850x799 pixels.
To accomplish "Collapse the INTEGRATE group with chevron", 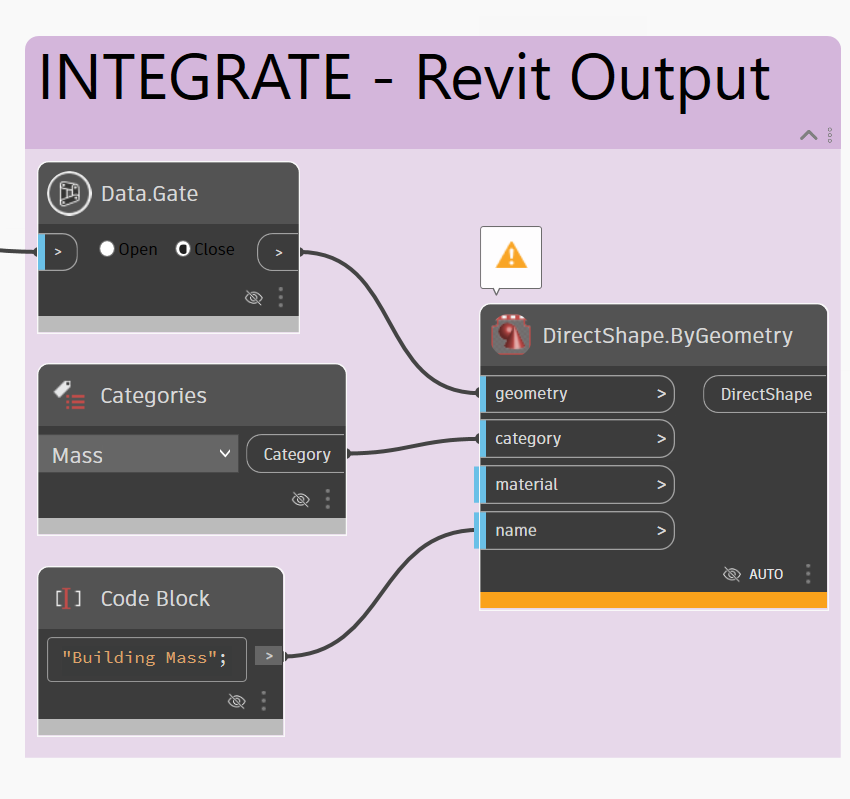I will (x=808, y=135).
